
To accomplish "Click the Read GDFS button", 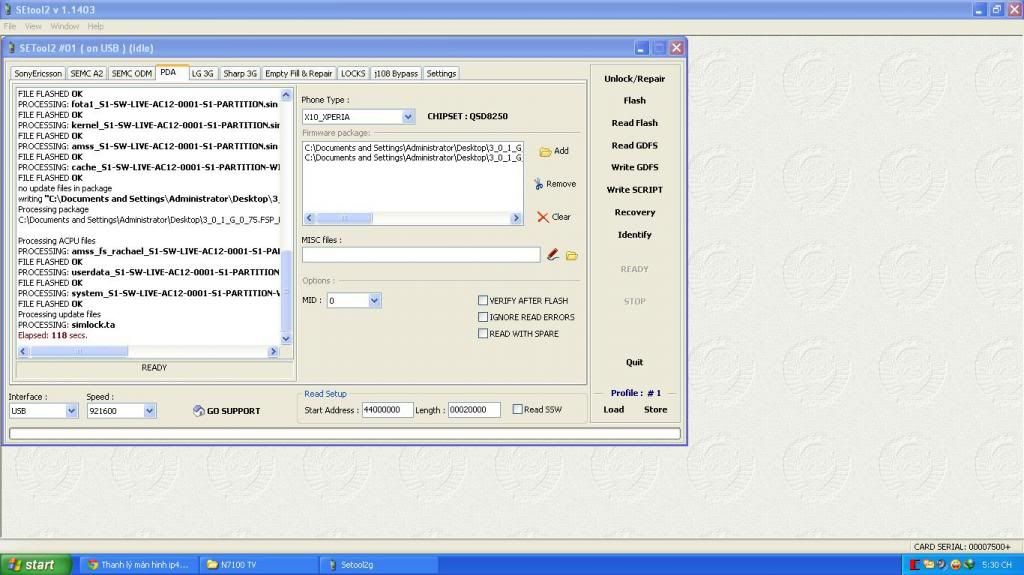I will (634, 146).
